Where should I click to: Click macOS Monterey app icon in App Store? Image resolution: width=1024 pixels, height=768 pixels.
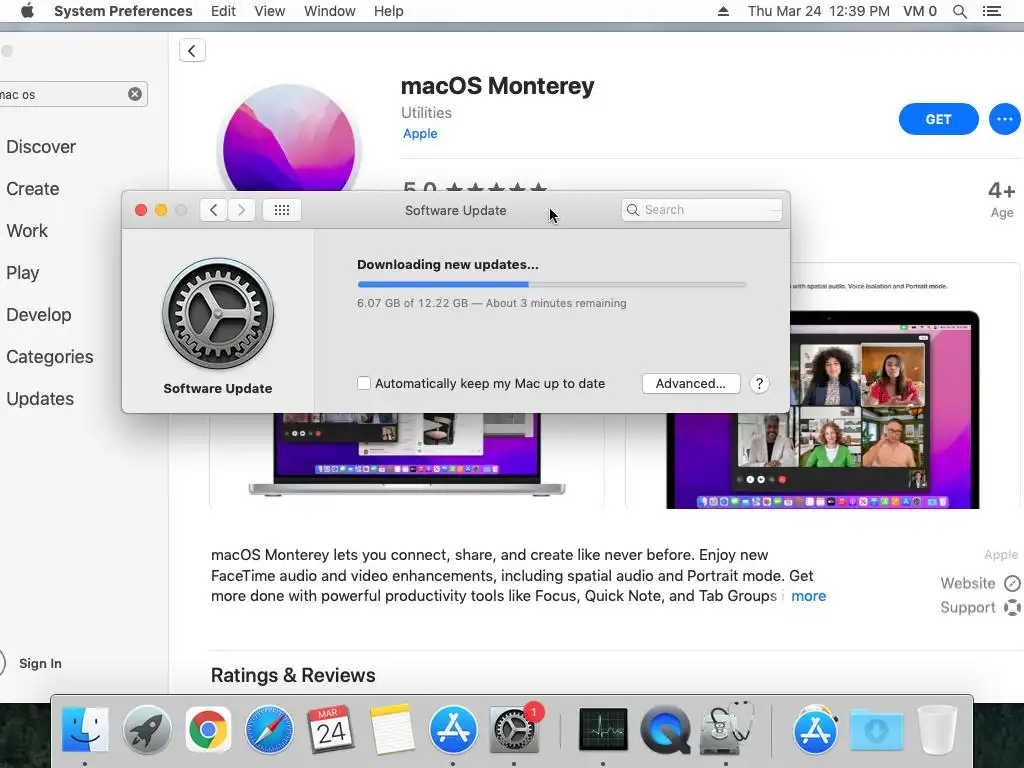click(x=289, y=138)
